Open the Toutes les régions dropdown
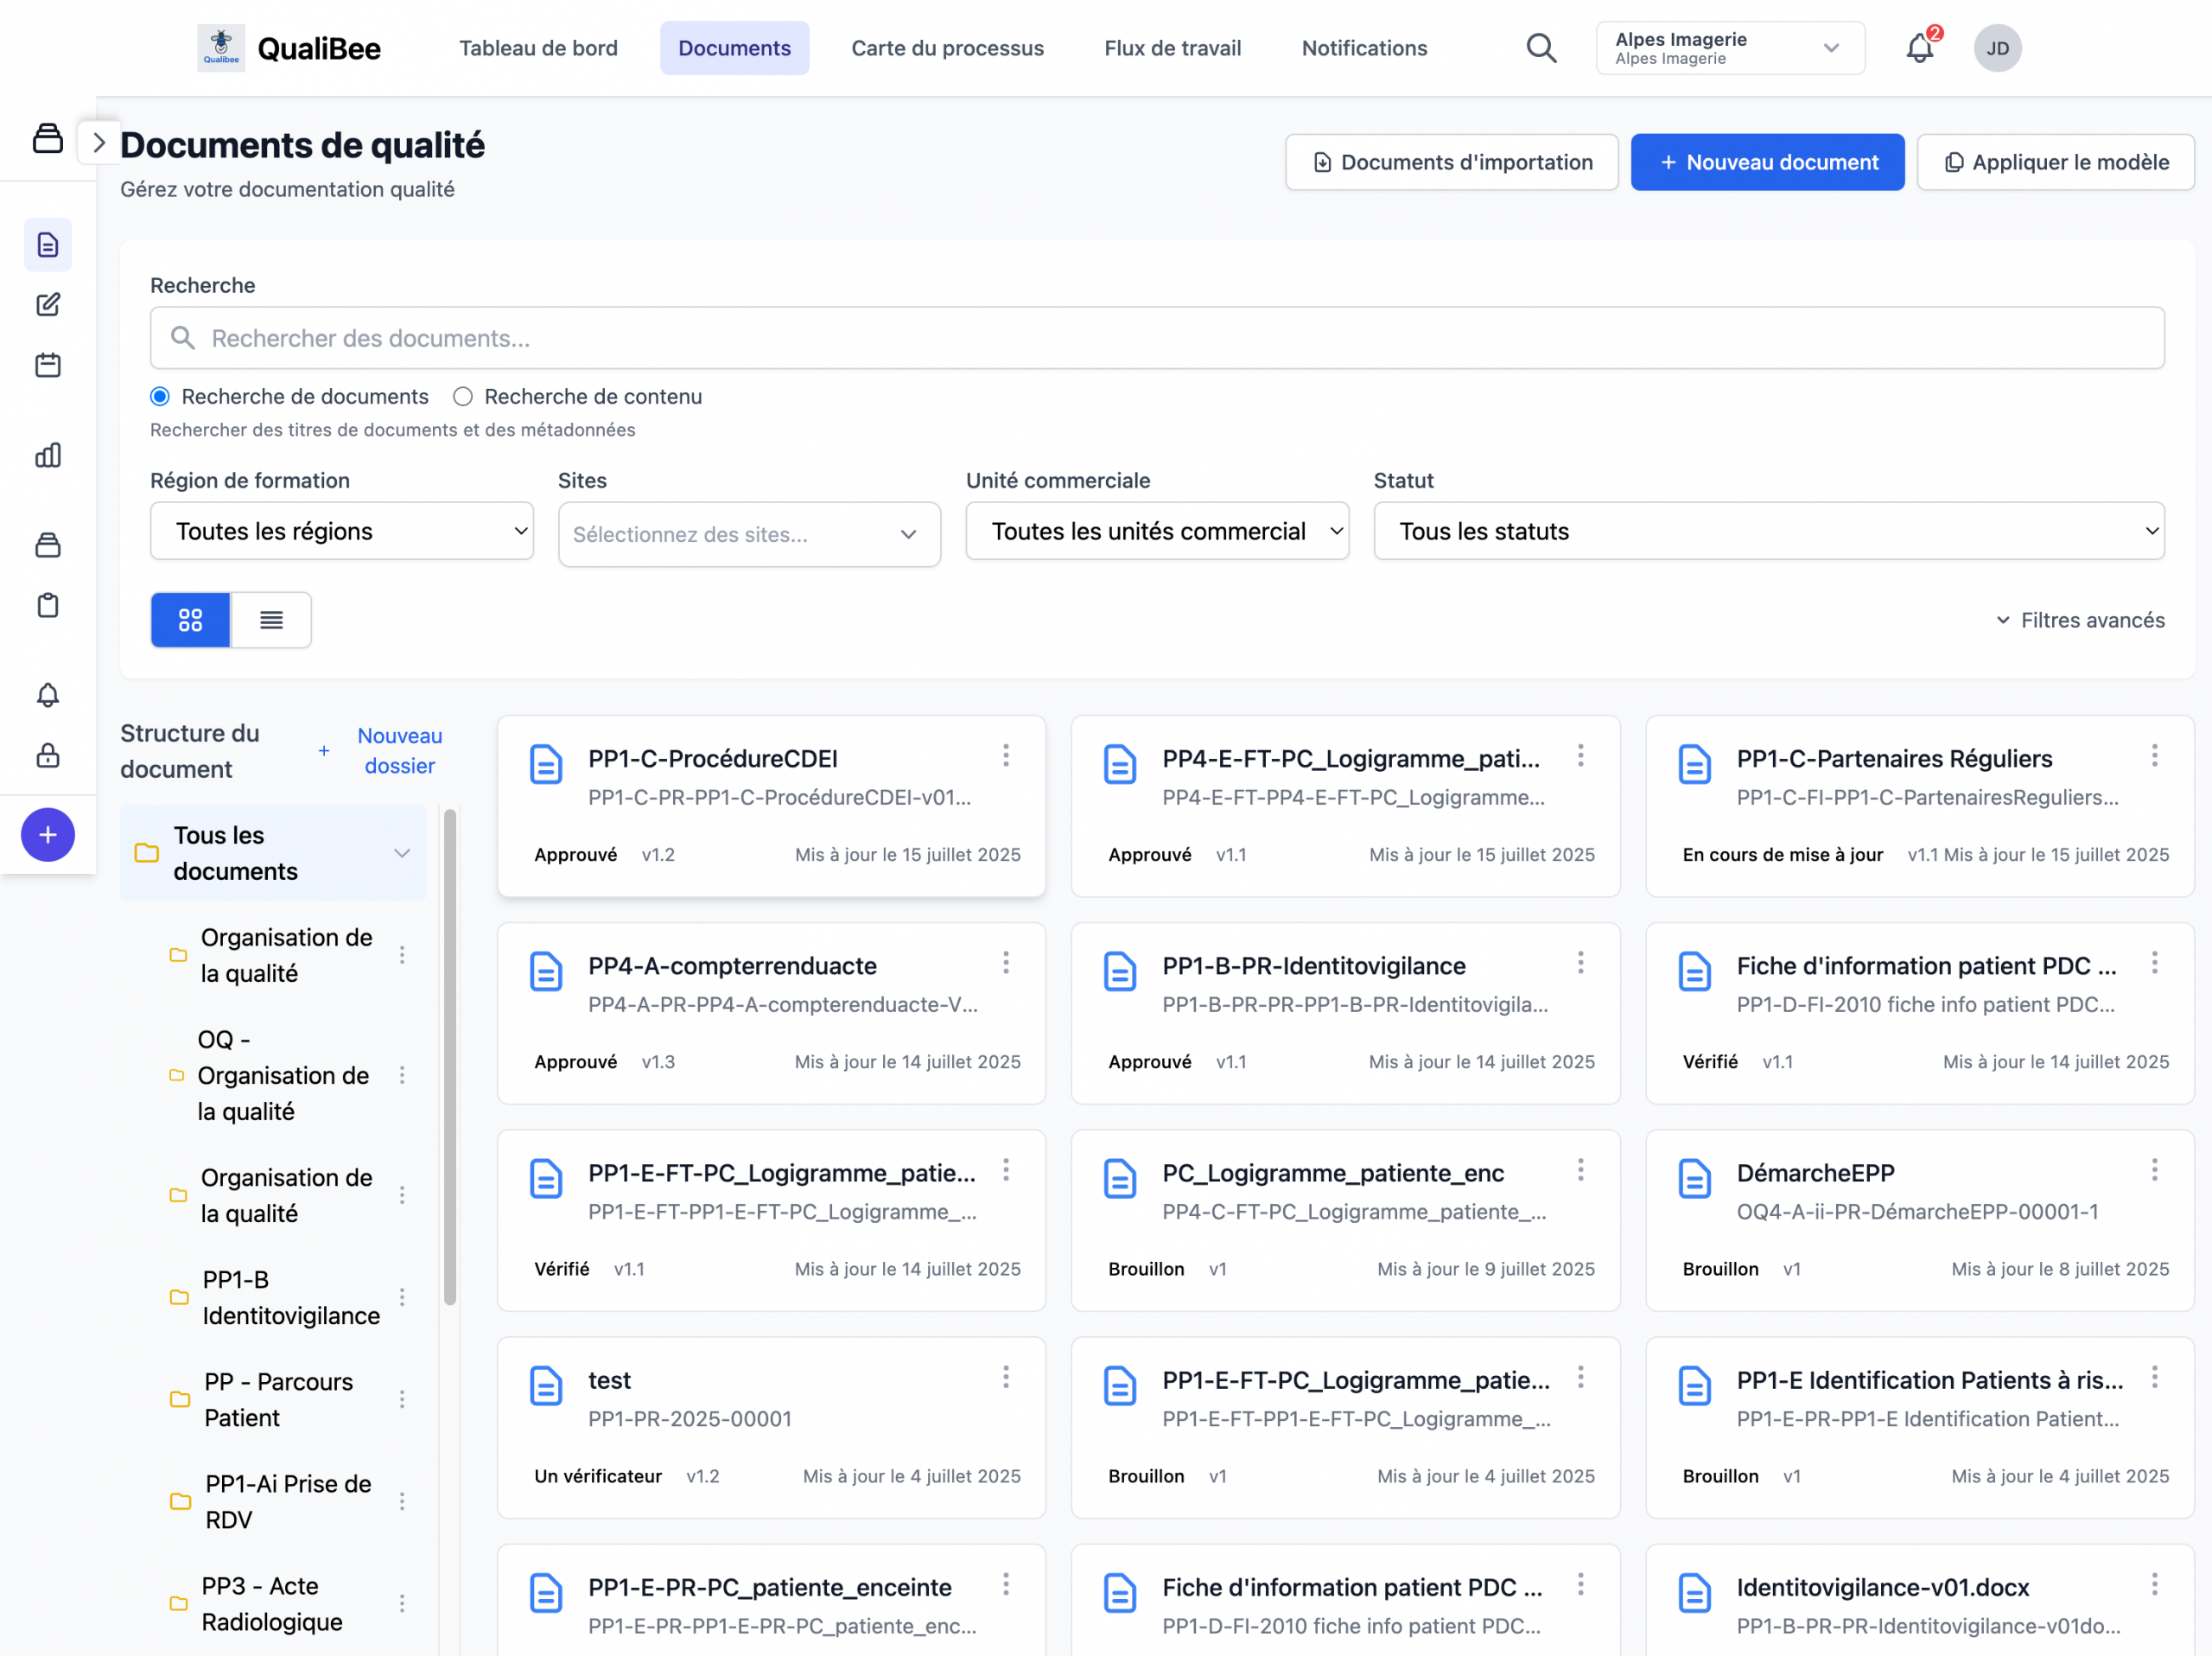Image resolution: width=2212 pixels, height=1656 pixels. click(341, 531)
